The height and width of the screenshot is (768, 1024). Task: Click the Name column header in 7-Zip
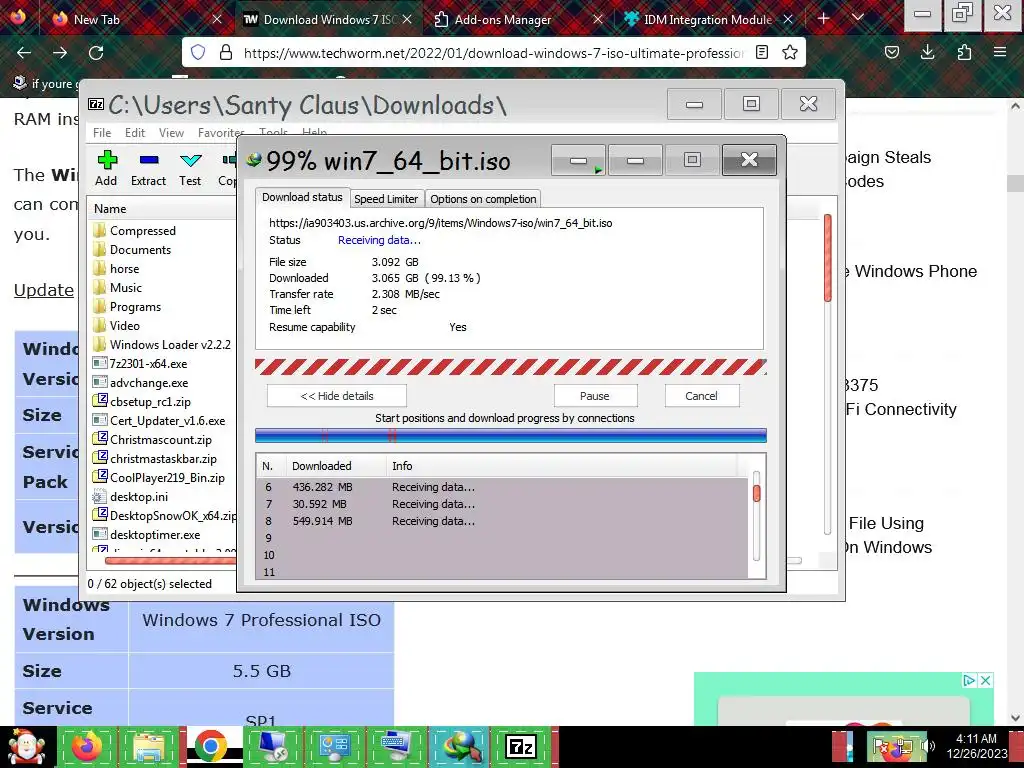point(110,209)
